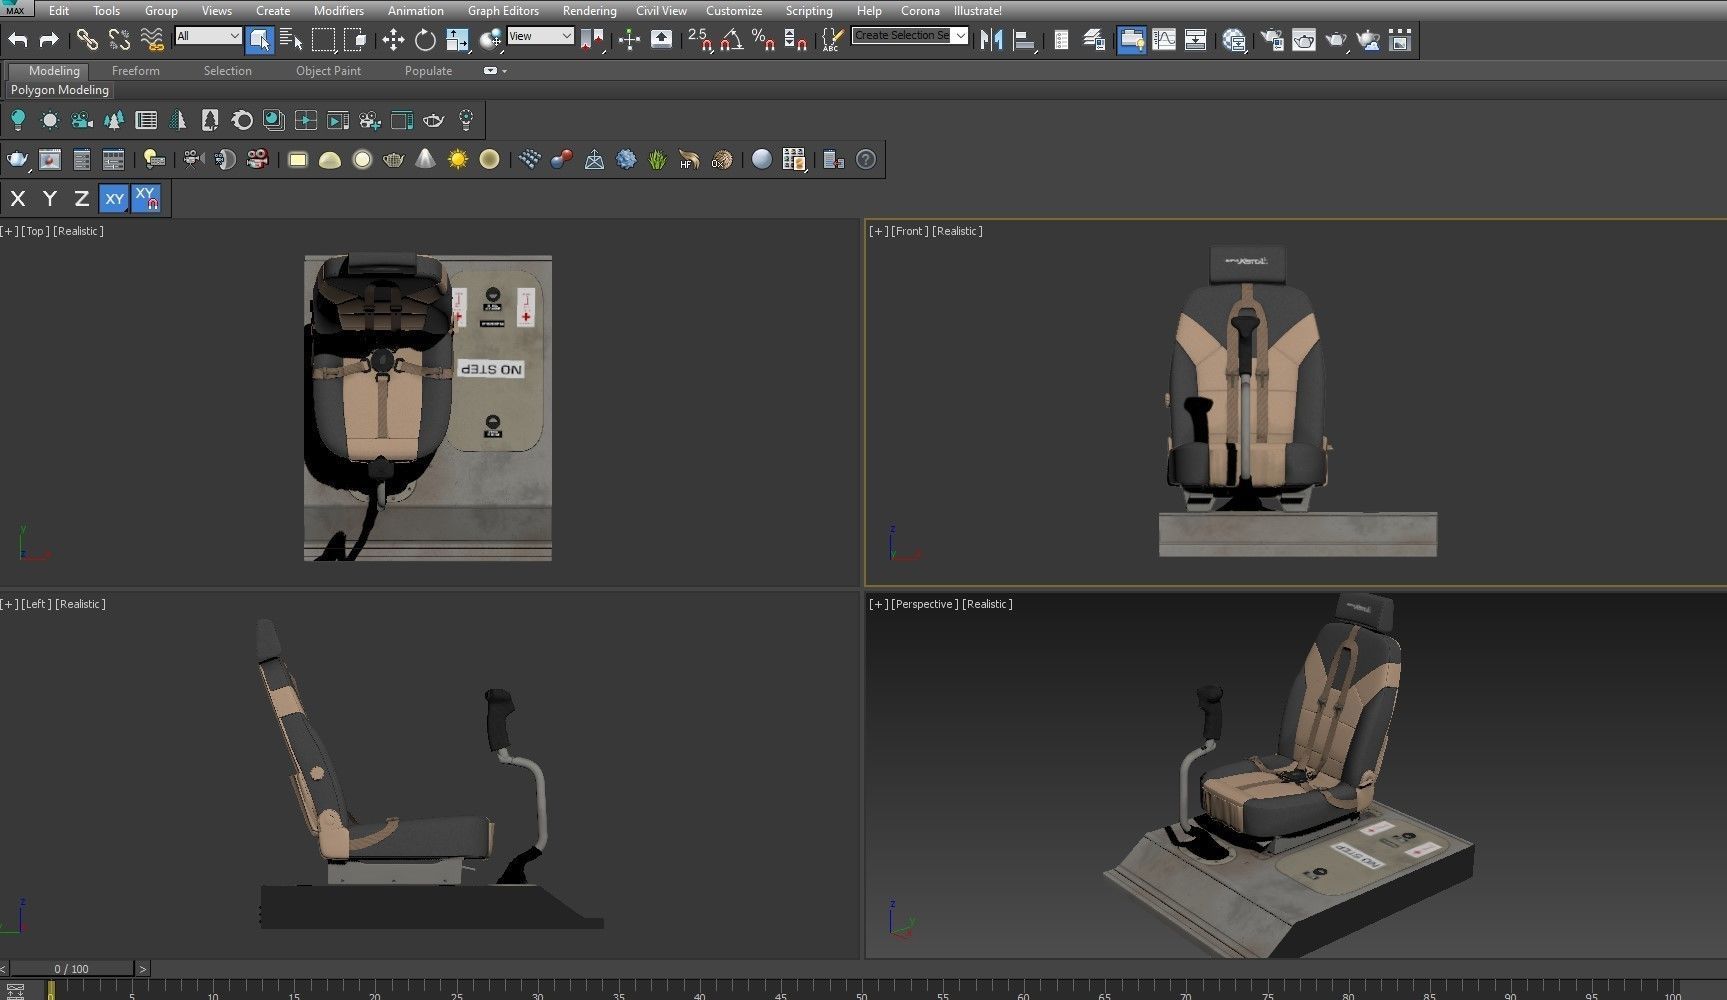Expand Create Selection Set dropdown

pyautogui.click(x=960, y=36)
